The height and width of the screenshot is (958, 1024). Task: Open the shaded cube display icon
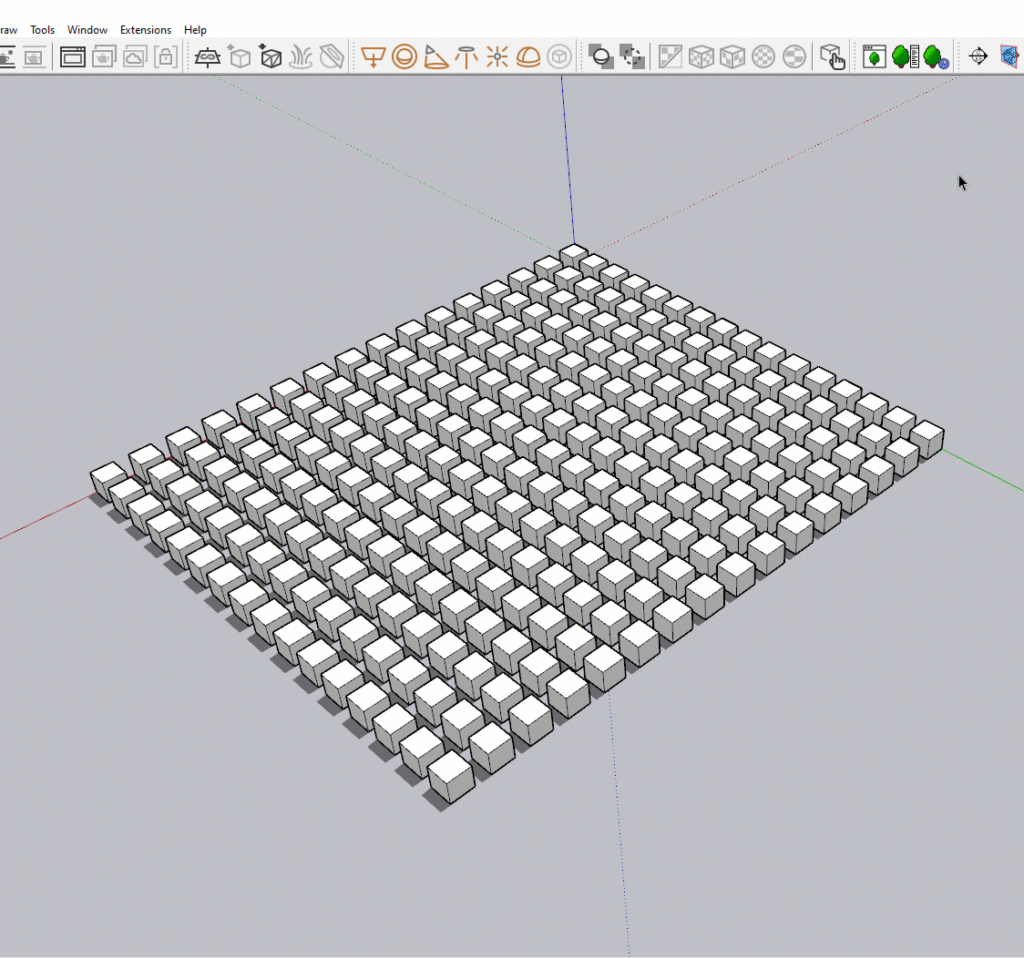[559, 57]
